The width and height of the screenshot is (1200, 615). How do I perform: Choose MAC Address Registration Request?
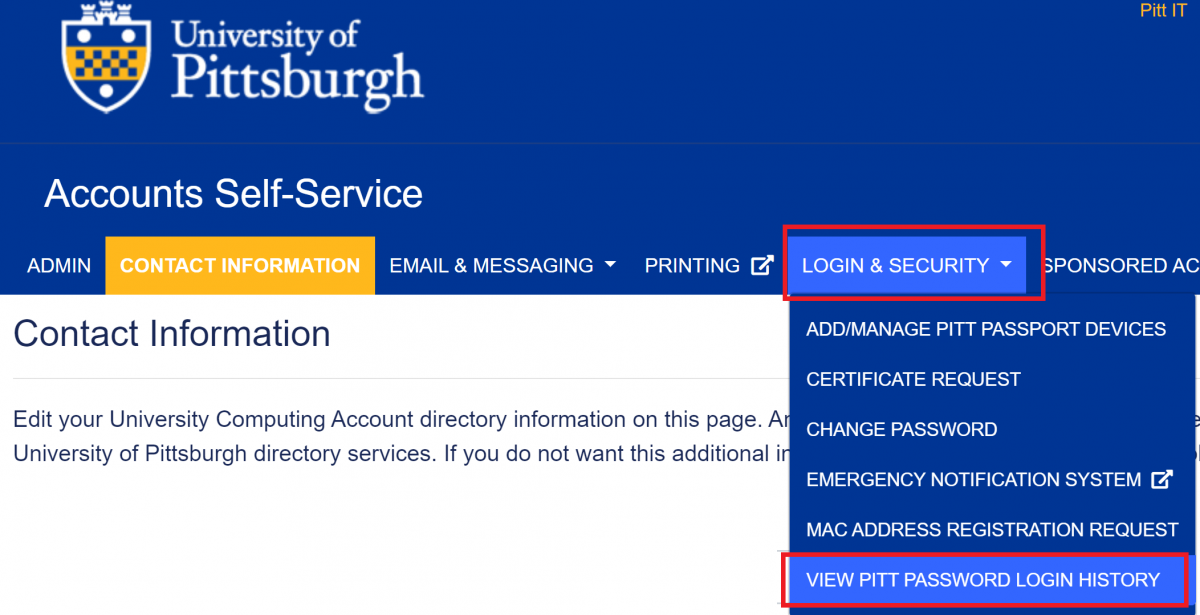992,530
